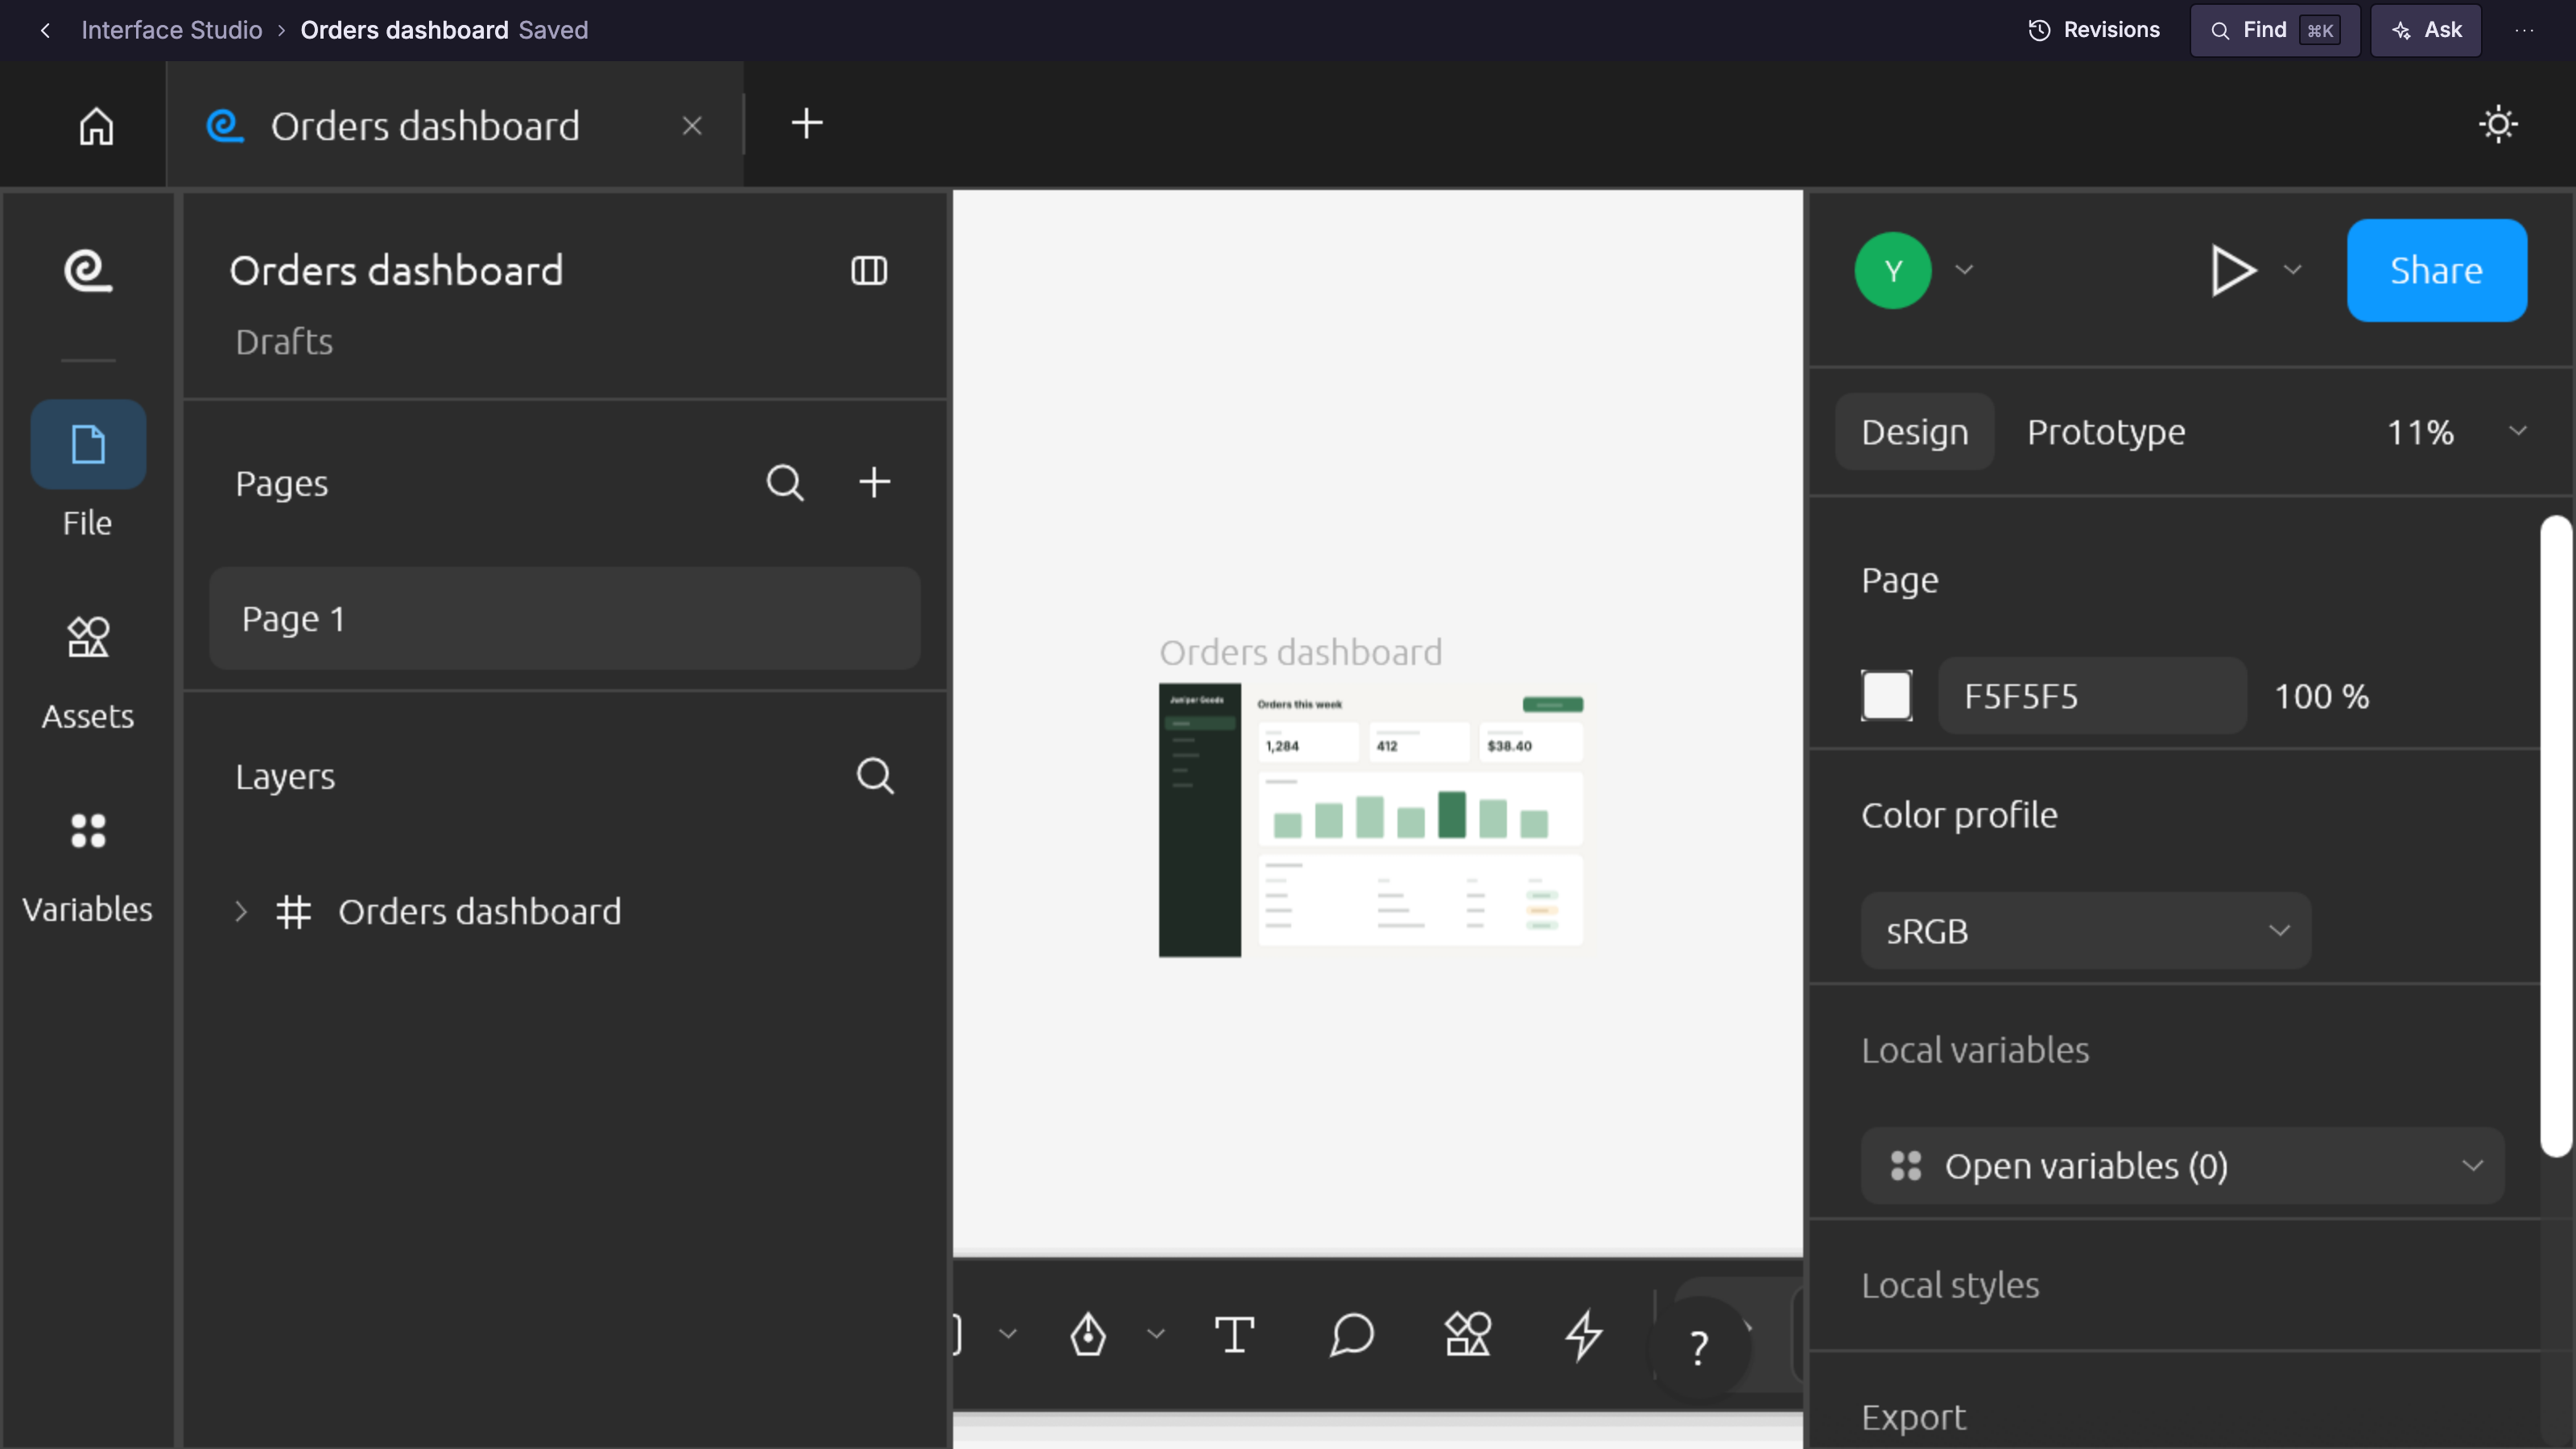
Task: Open the more options ellipsis menu
Action: click(2524, 30)
